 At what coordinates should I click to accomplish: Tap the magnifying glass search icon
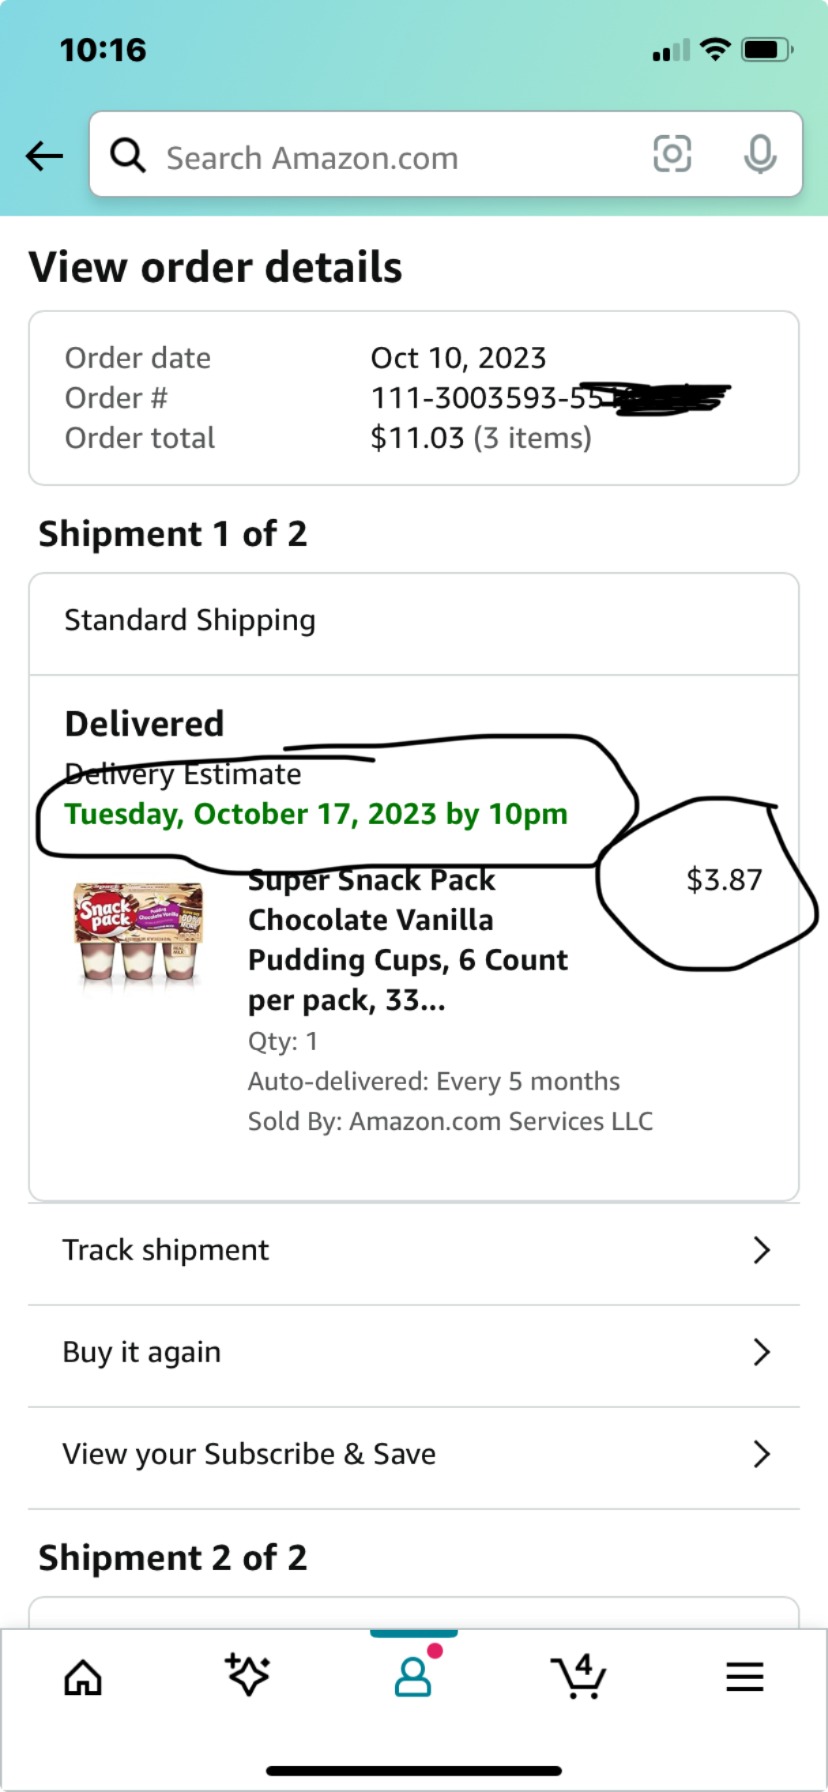[x=128, y=156]
